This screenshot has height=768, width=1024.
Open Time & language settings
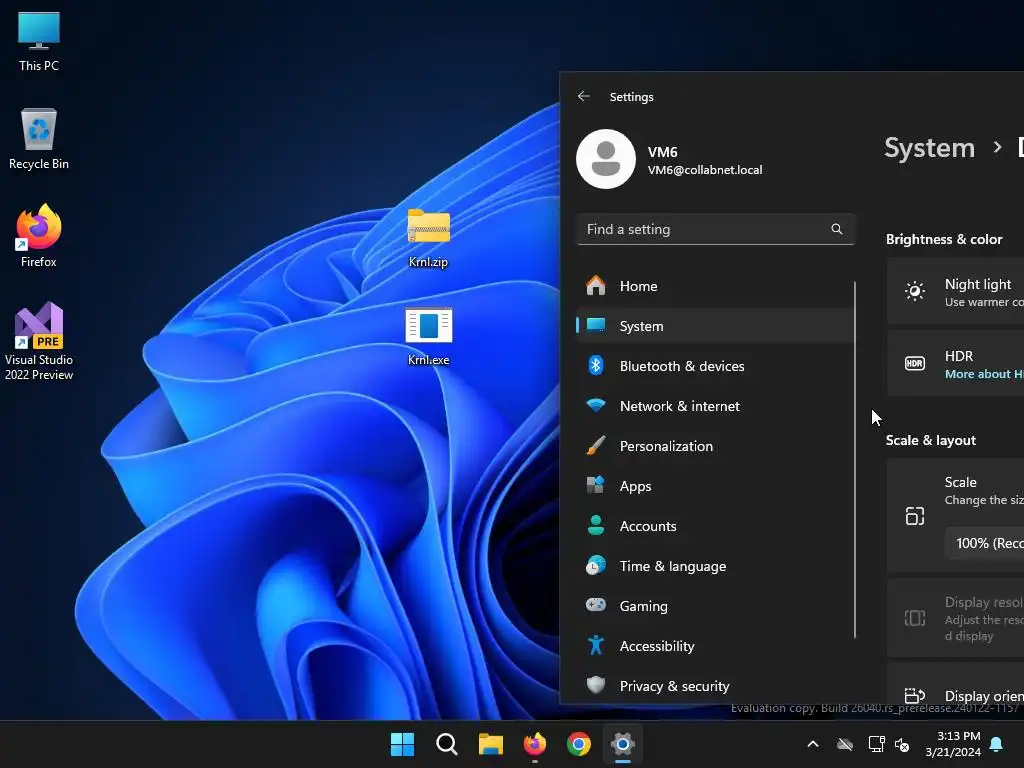click(716, 566)
